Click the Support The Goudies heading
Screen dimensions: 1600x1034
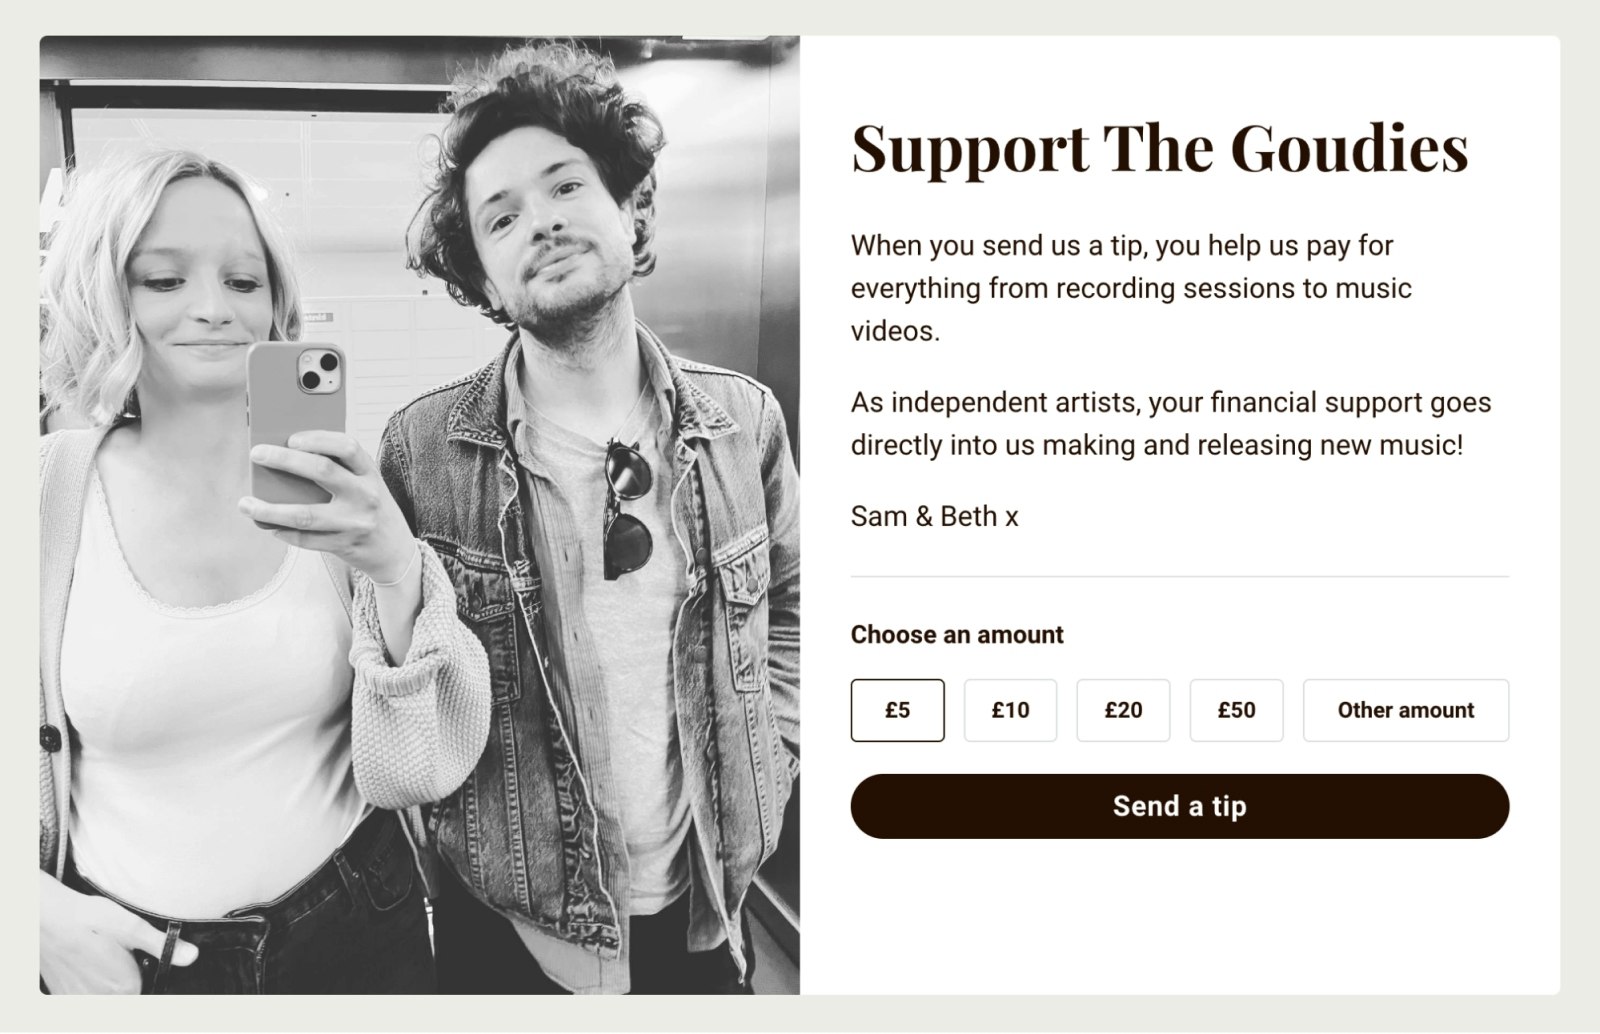coord(1159,148)
